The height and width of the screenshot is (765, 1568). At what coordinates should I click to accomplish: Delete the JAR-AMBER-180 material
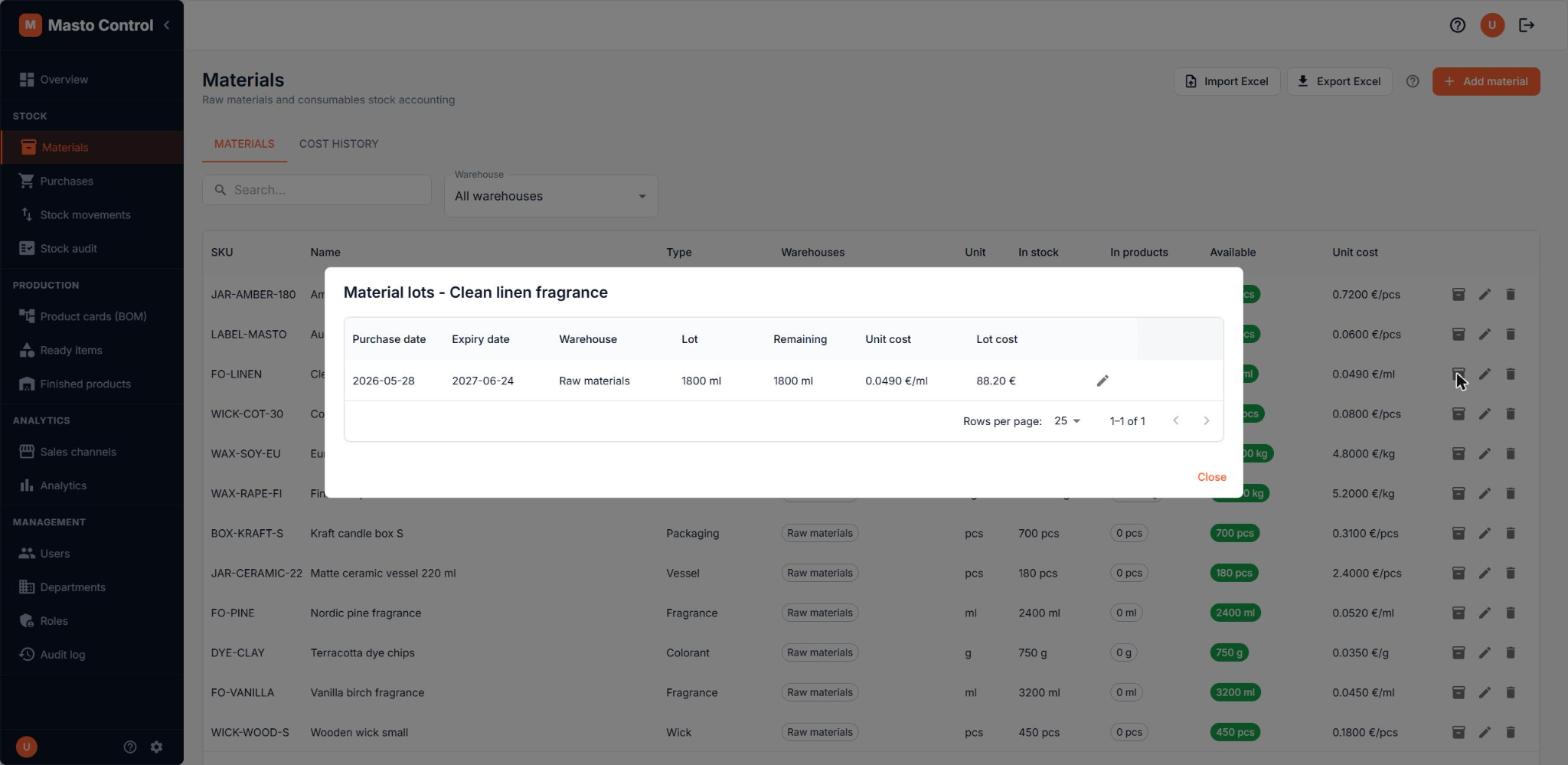(1510, 294)
